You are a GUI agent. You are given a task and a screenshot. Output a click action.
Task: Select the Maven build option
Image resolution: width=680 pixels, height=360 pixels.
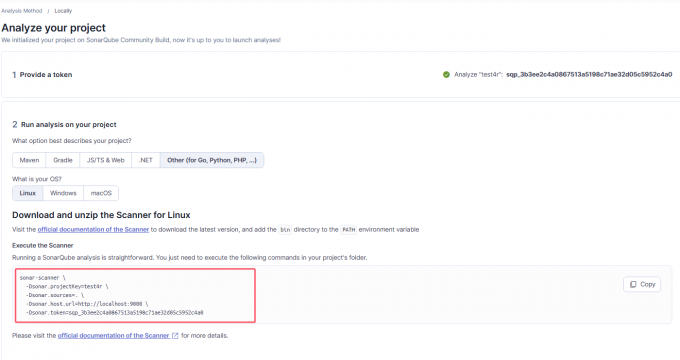click(x=29, y=160)
